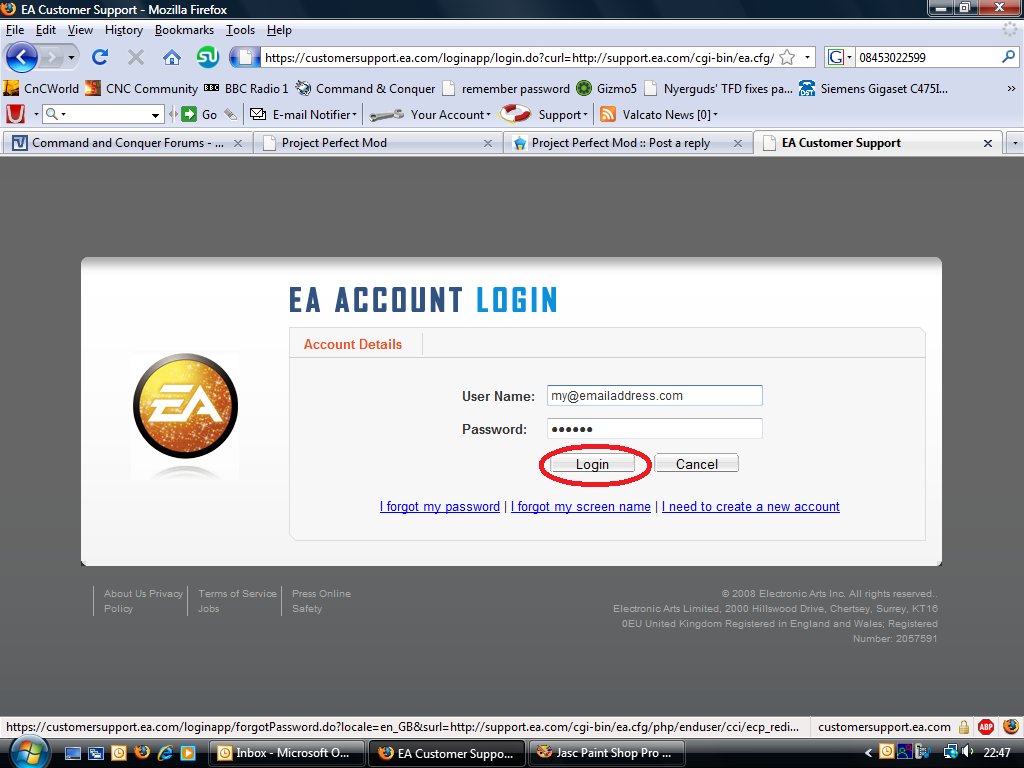Open the History menu
Viewport: 1024px width, 768px height.
point(123,30)
